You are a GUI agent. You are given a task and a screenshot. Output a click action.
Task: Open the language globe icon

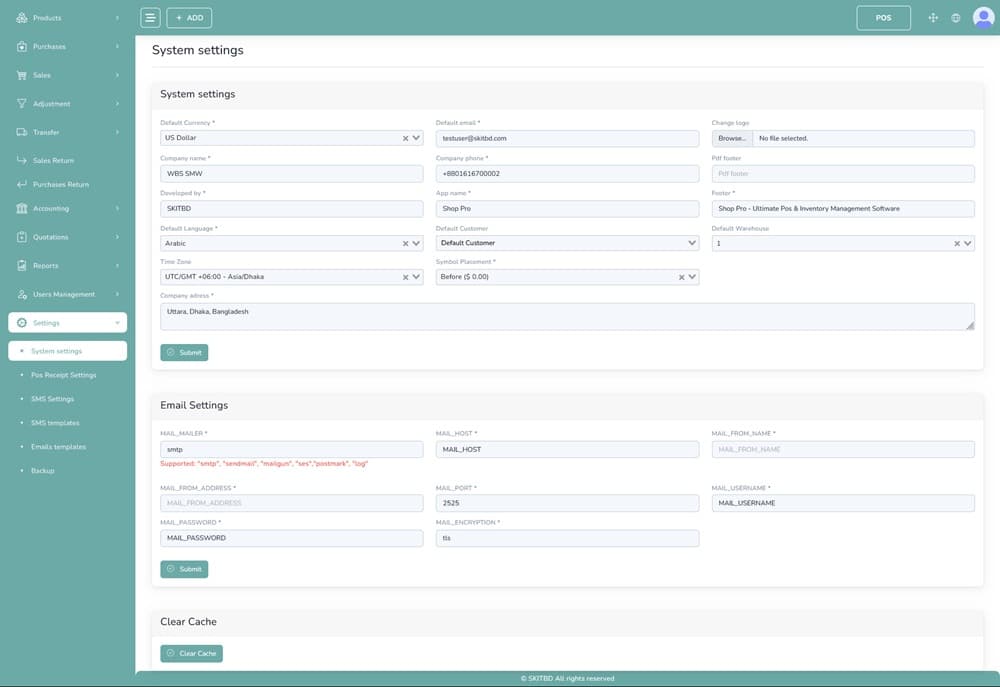coord(956,18)
